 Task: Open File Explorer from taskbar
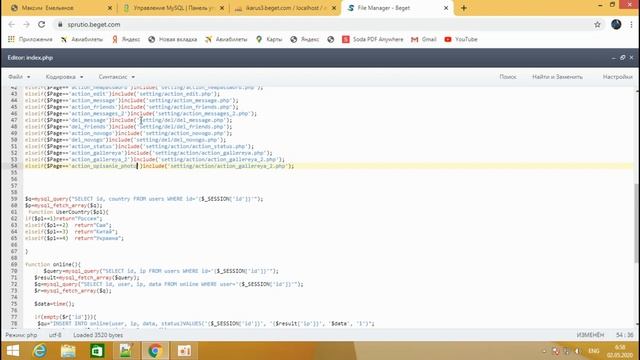click(x=68, y=351)
